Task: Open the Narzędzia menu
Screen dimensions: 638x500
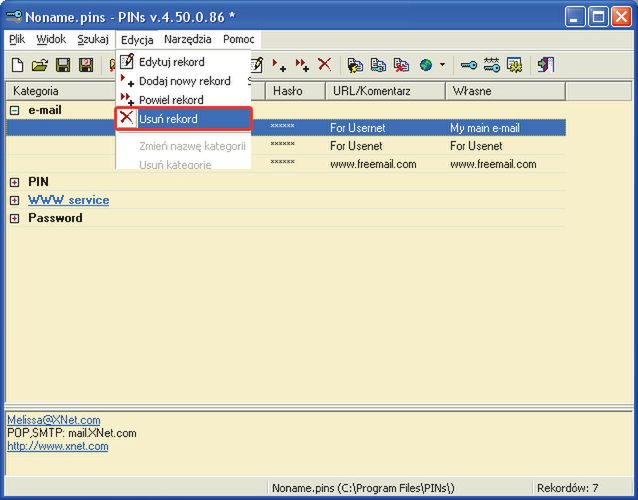Action: point(188,39)
